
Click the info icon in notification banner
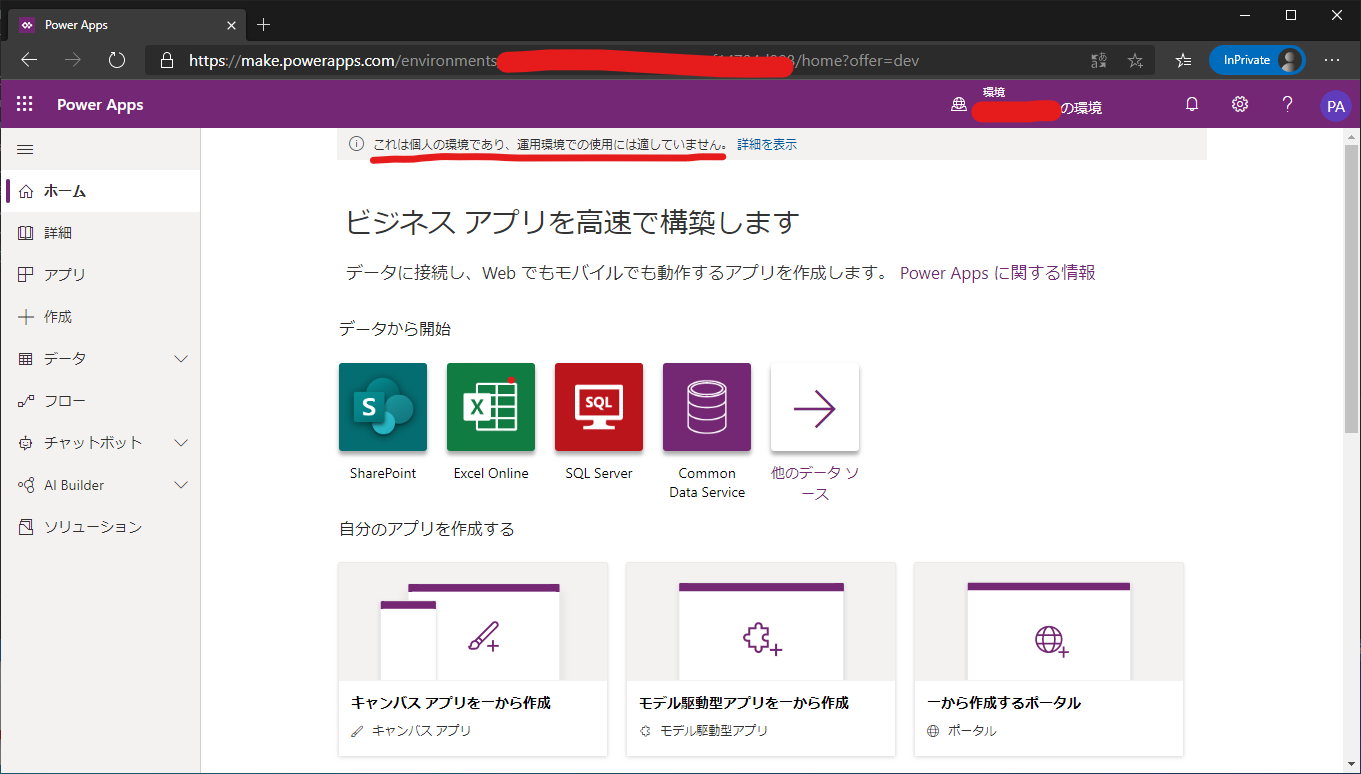(x=356, y=144)
